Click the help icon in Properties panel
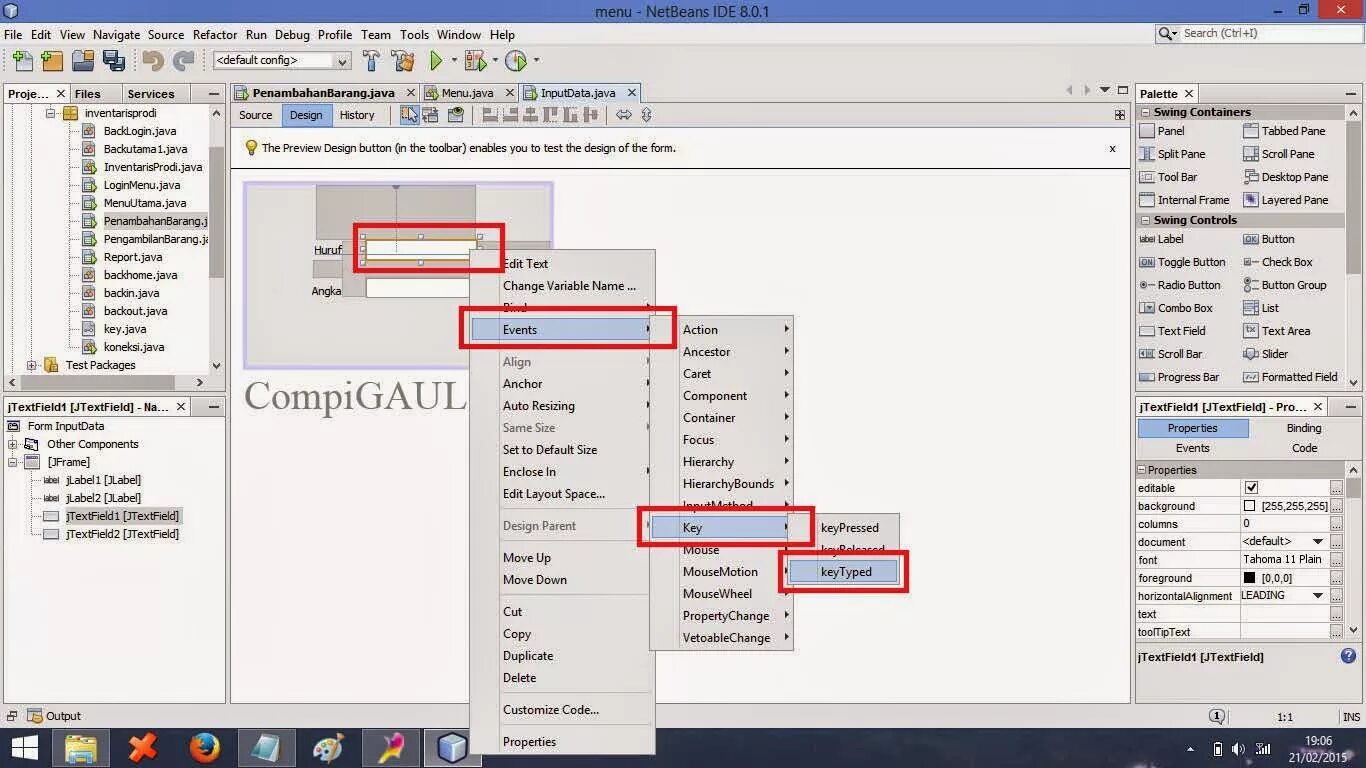1366x768 pixels. pyautogui.click(x=1348, y=657)
